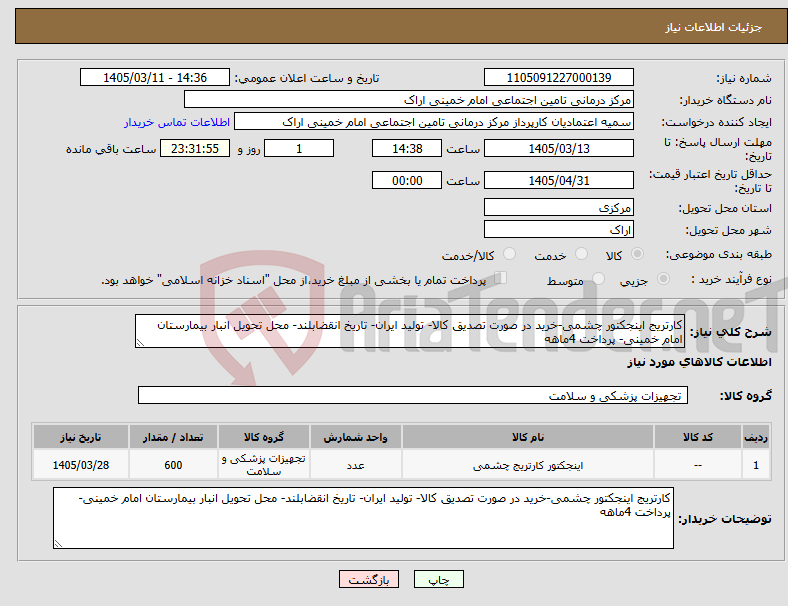Click the چاپ (print) button

coord(438,579)
